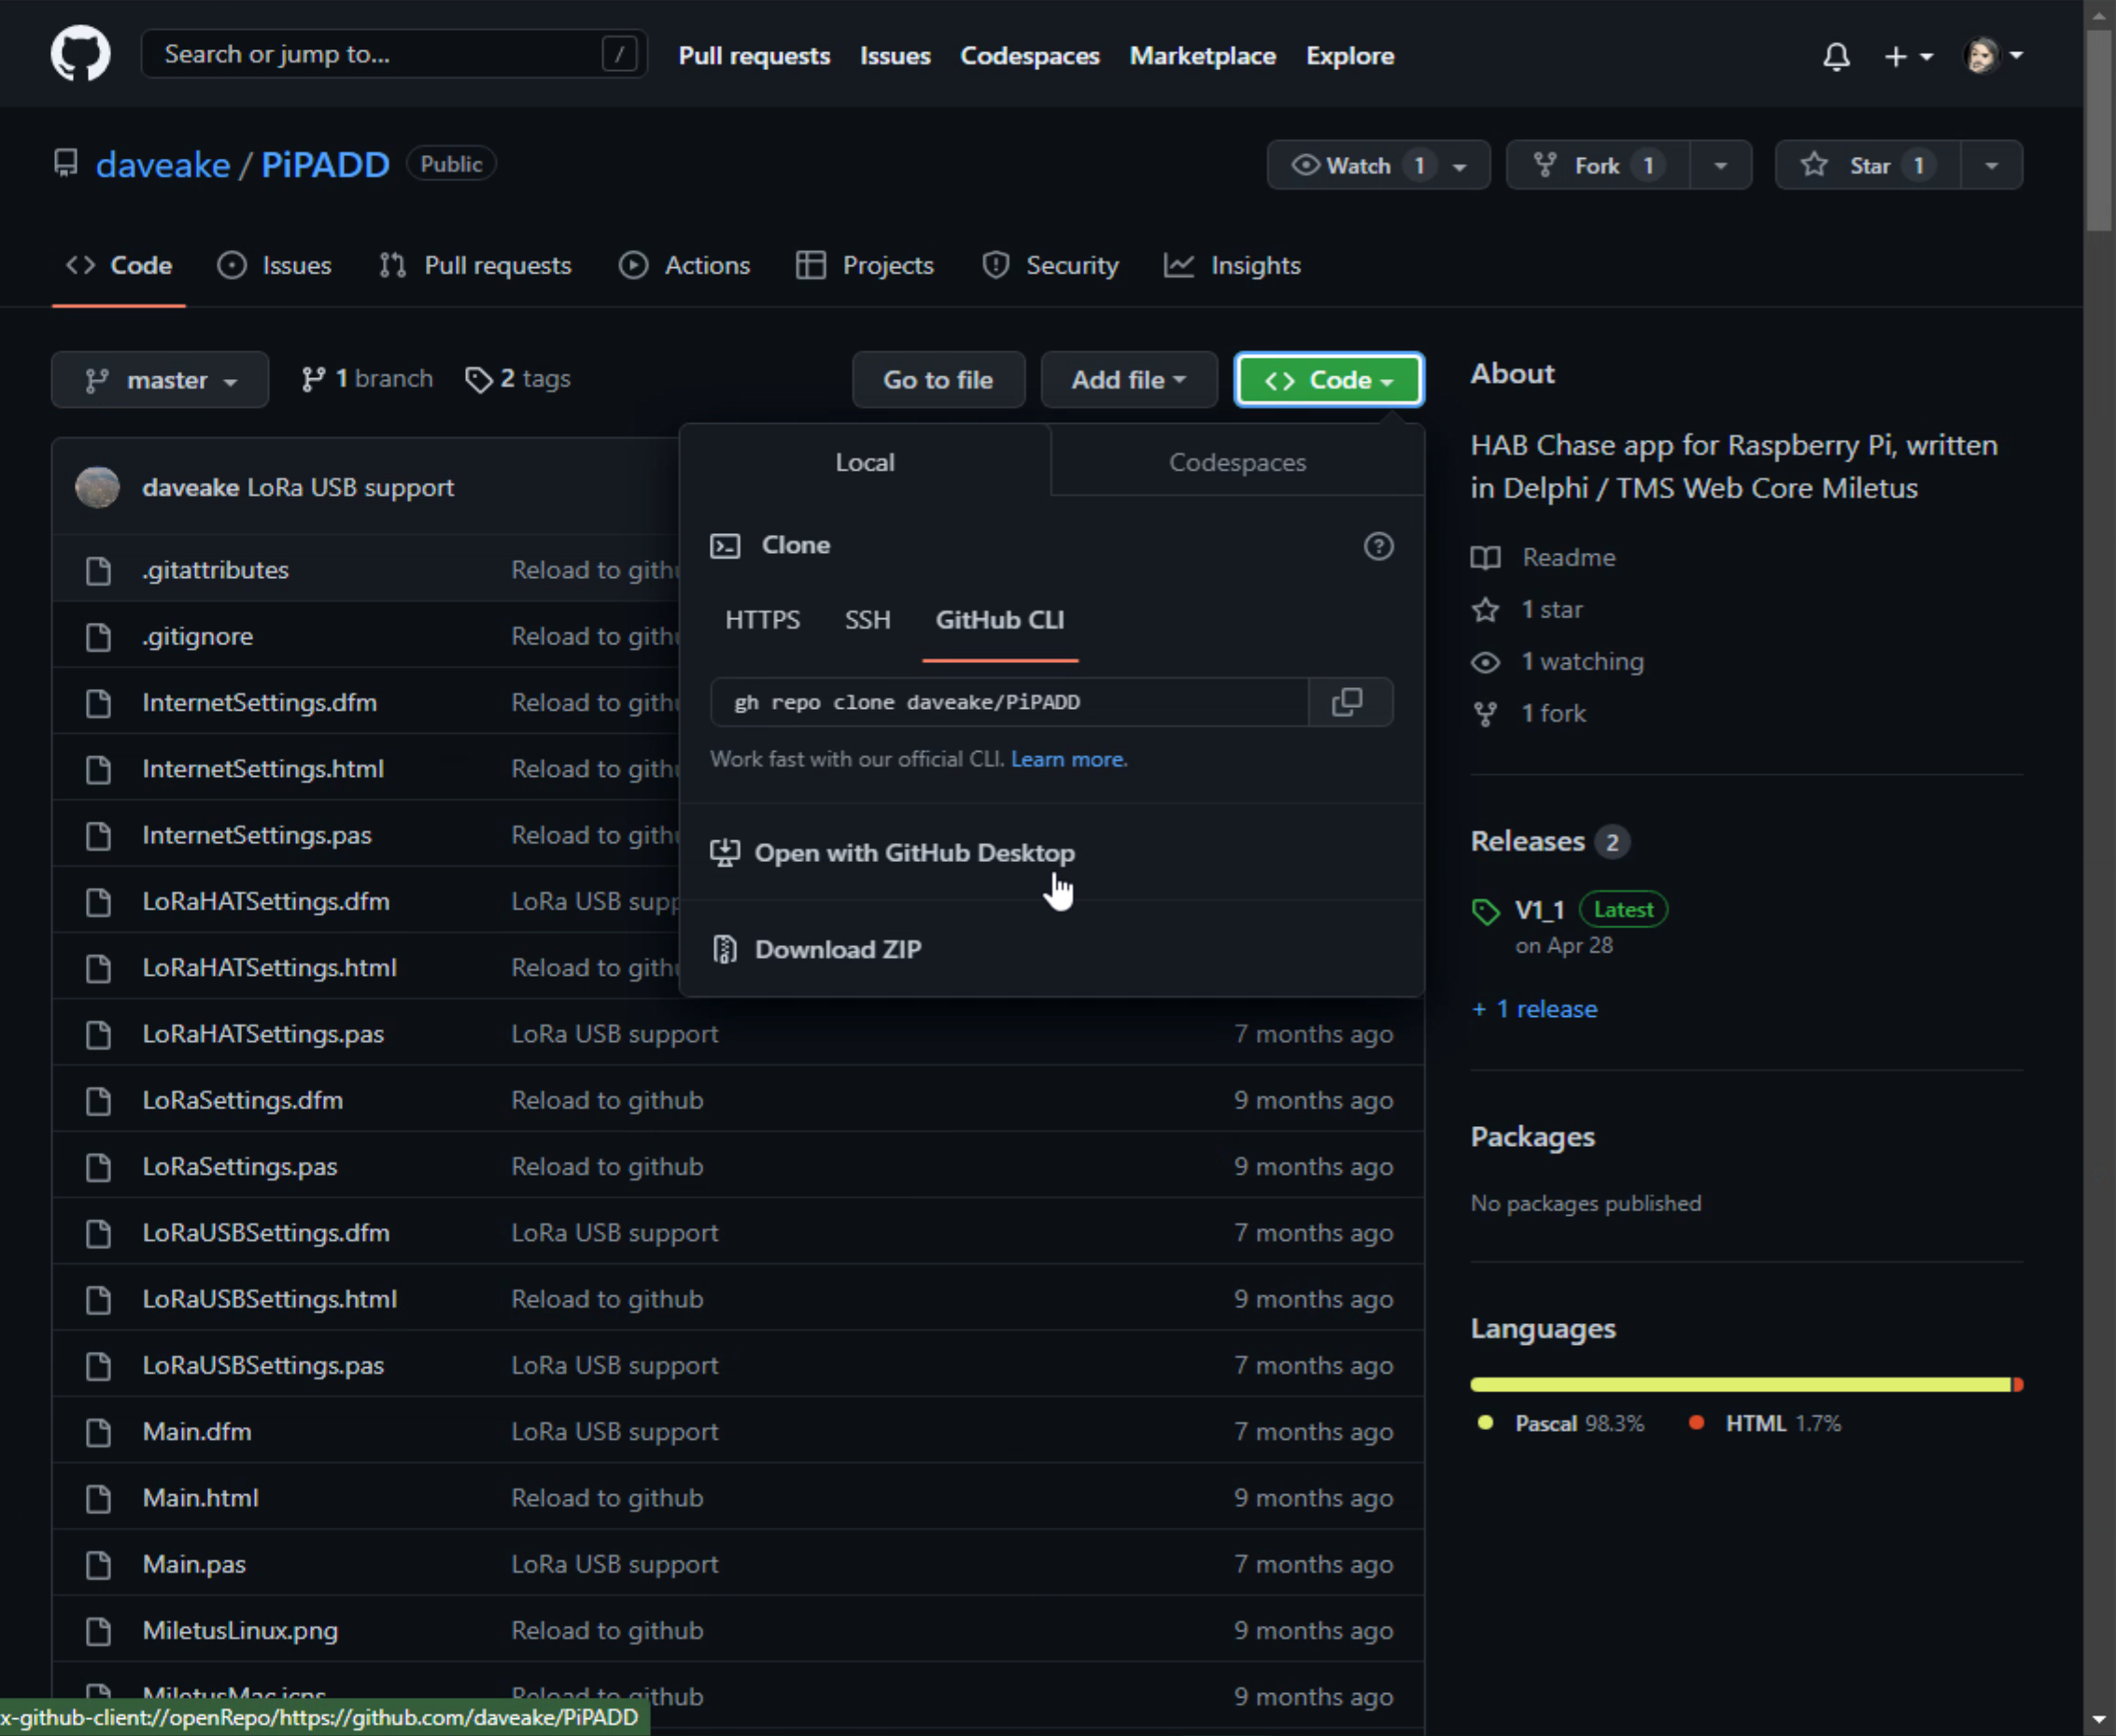Image resolution: width=2116 pixels, height=1736 pixels.
Task: Open the notifications bell
Action: [x=1836, y=56]
